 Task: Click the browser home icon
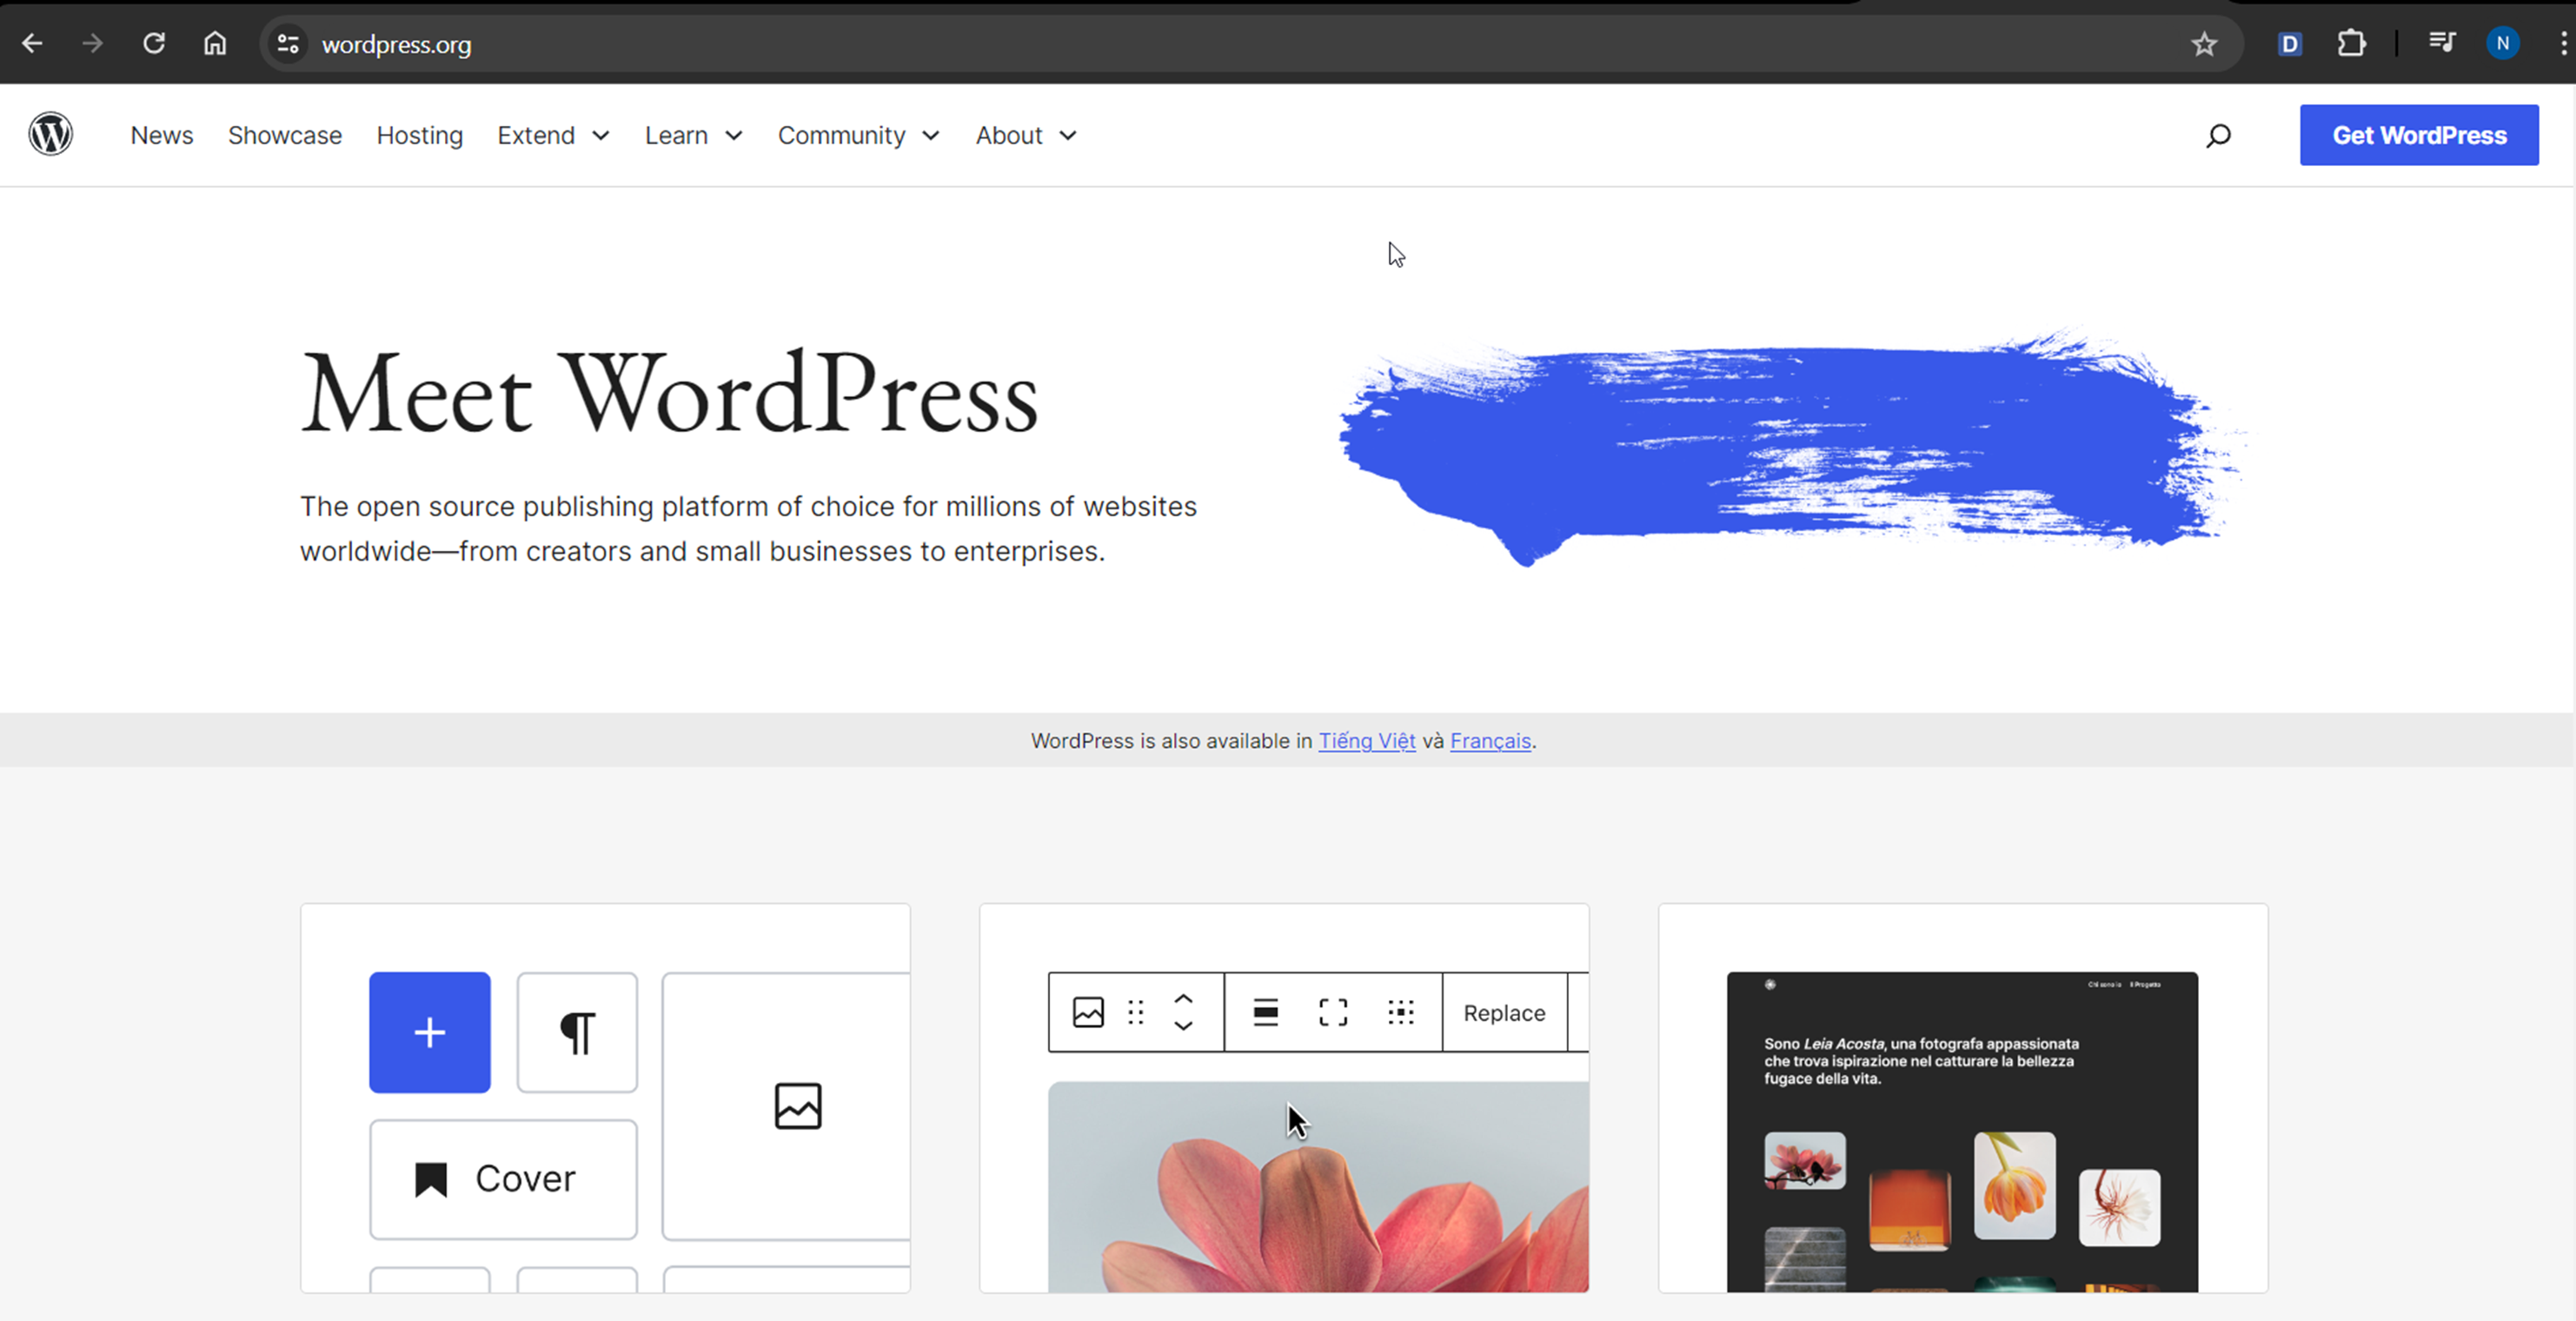(x=215, y=44)
